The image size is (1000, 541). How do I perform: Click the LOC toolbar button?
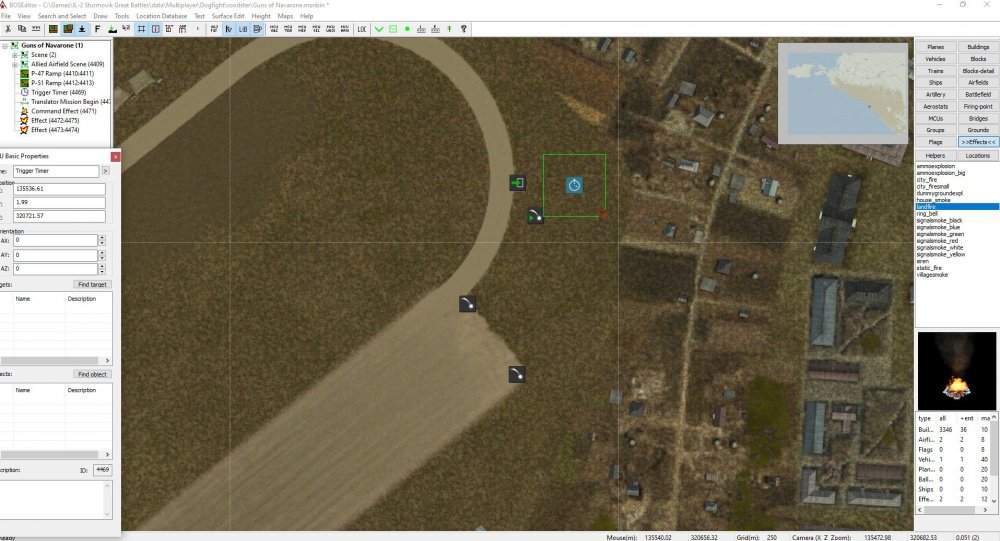click(x=362, y=29)
